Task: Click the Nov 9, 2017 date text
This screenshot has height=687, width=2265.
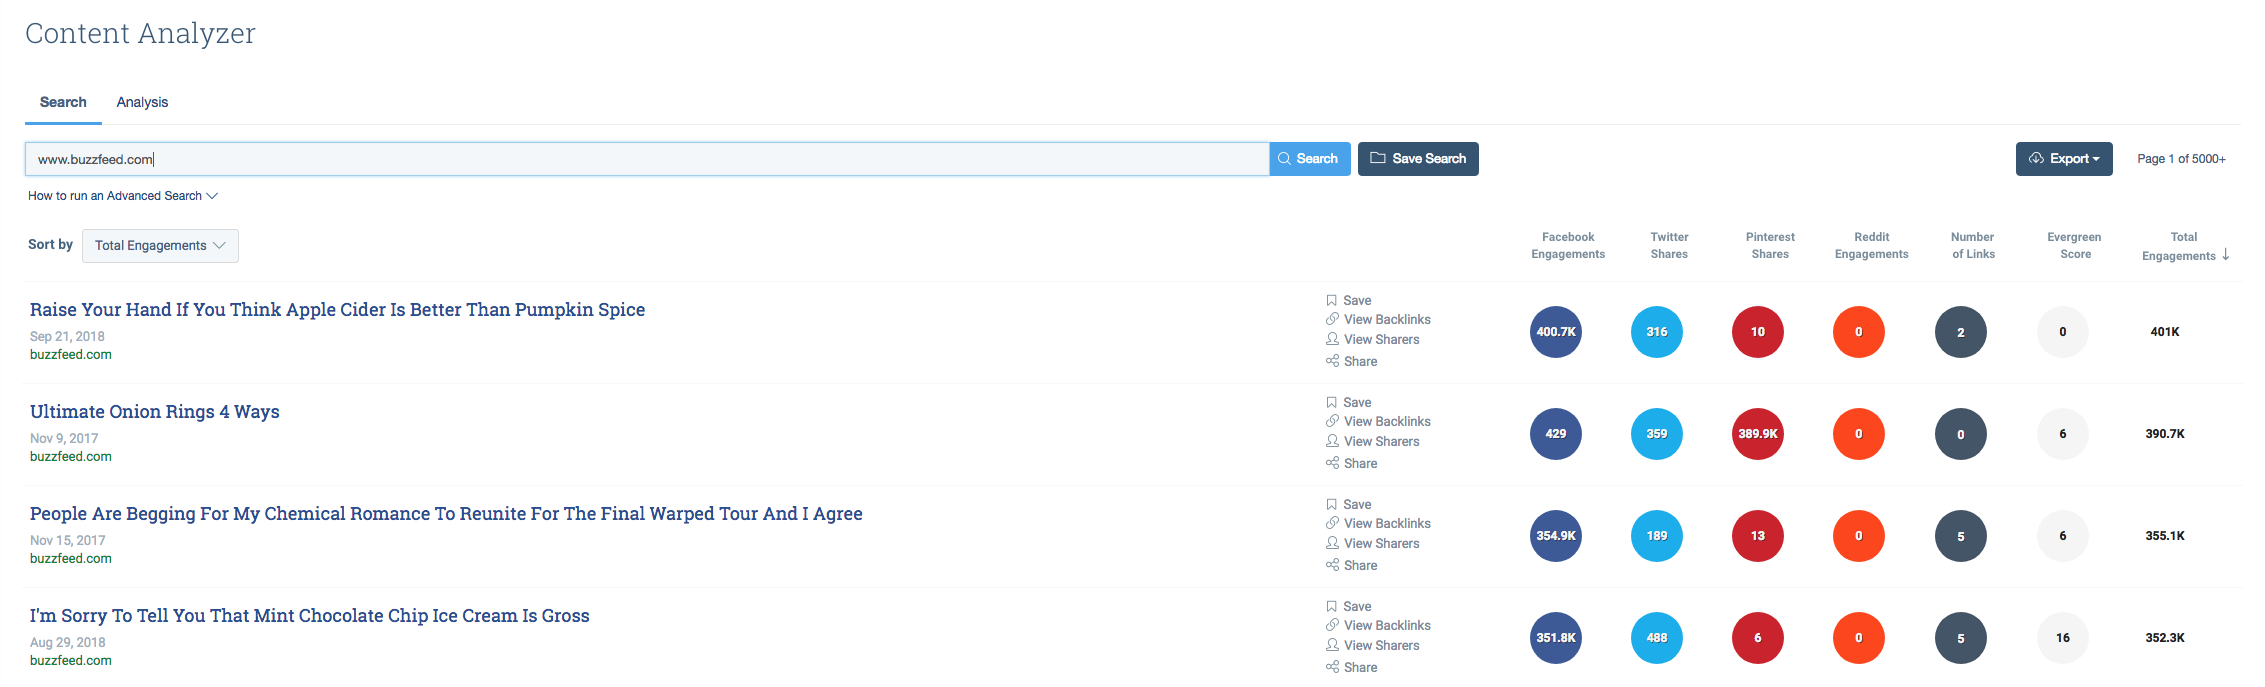Action: point(64,439)
